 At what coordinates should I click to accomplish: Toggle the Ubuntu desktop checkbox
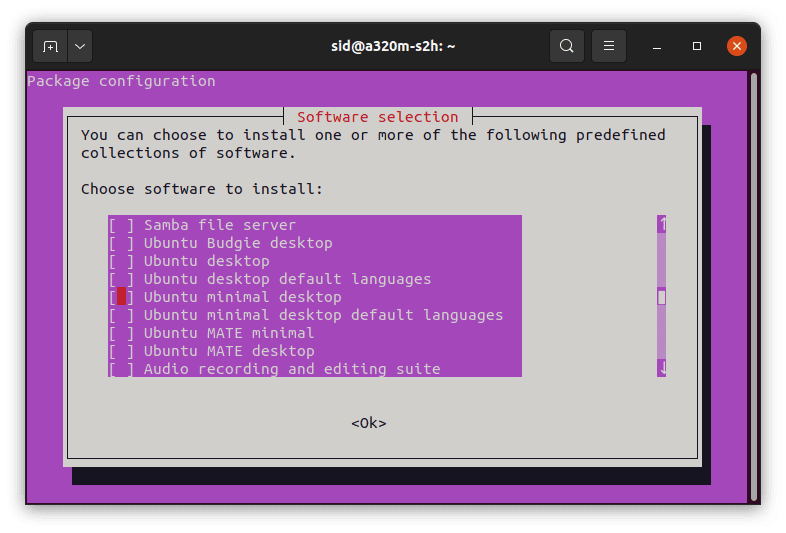pyautogui.click(x=121, y=261)
